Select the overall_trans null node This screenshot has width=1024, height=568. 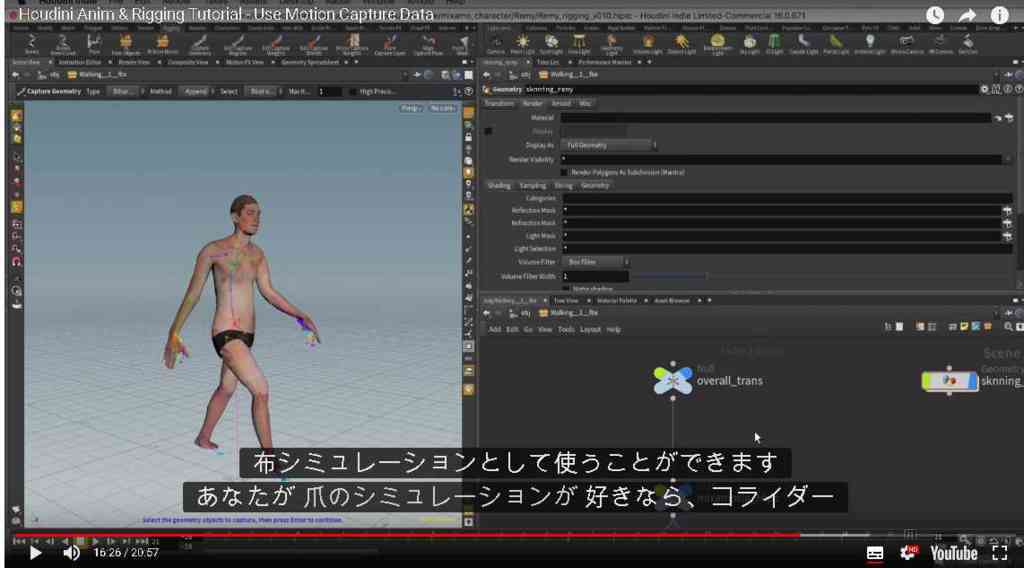[673, 380]
